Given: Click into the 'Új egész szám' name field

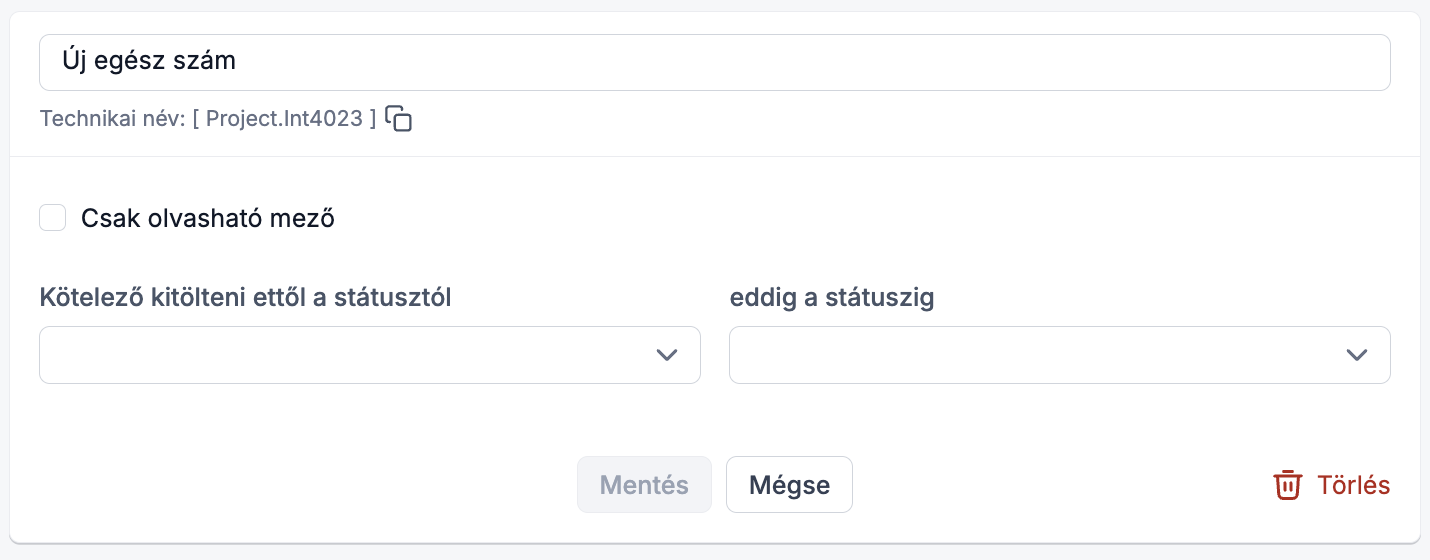Looking at the screenshot, I should 715,62.
